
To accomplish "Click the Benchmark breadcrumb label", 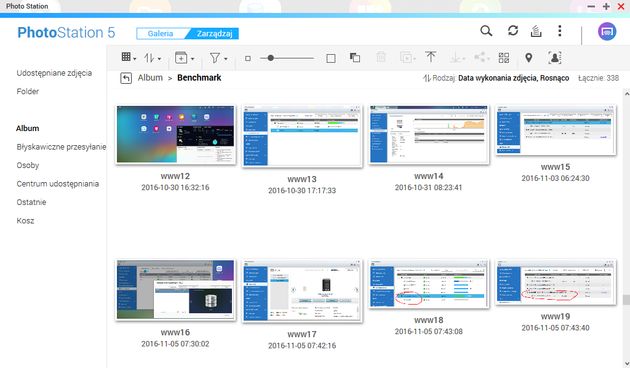I will click(199, 78).
